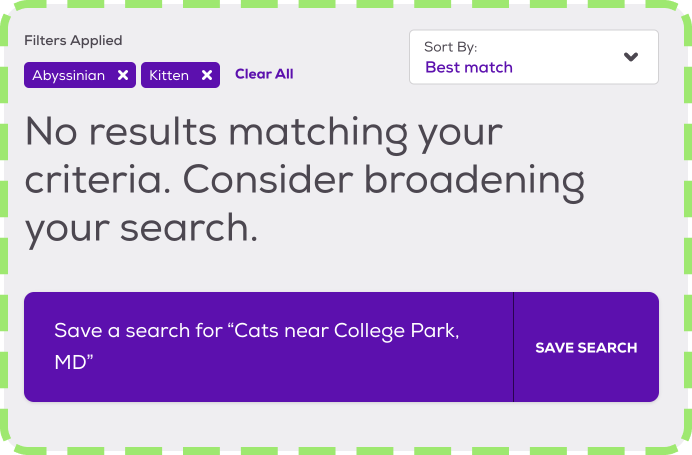Click the Best match sort value
Viewport: 692px width, 455px height.
tap(469, 68)
